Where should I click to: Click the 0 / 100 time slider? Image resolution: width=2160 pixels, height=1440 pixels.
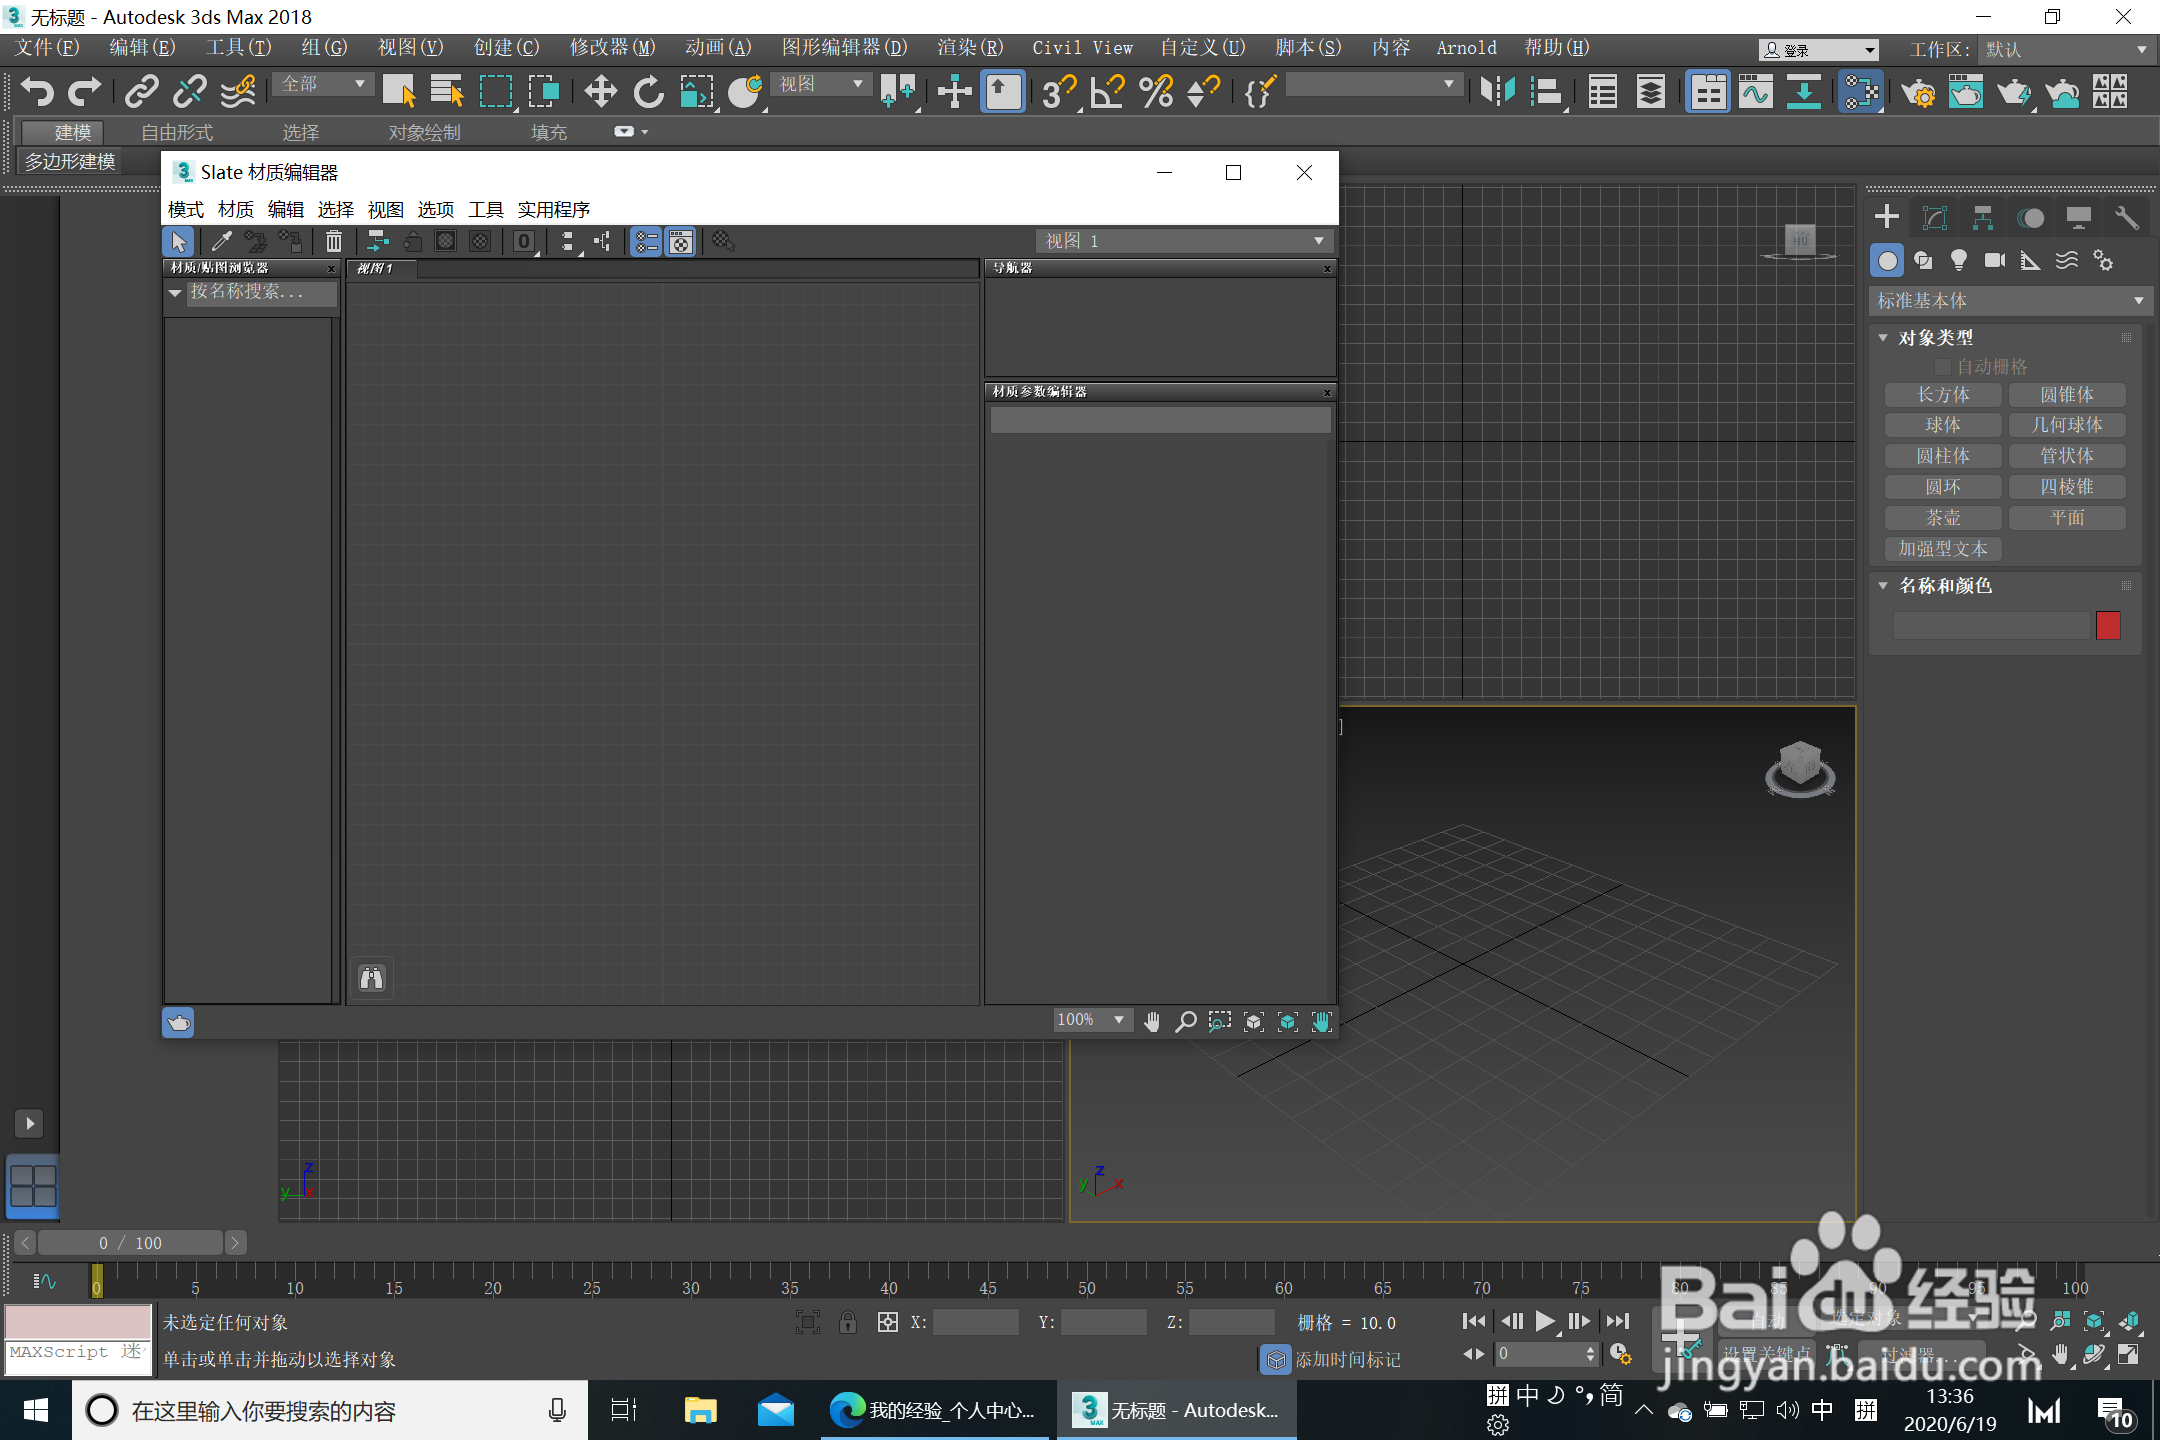[x=130, y=1243]
